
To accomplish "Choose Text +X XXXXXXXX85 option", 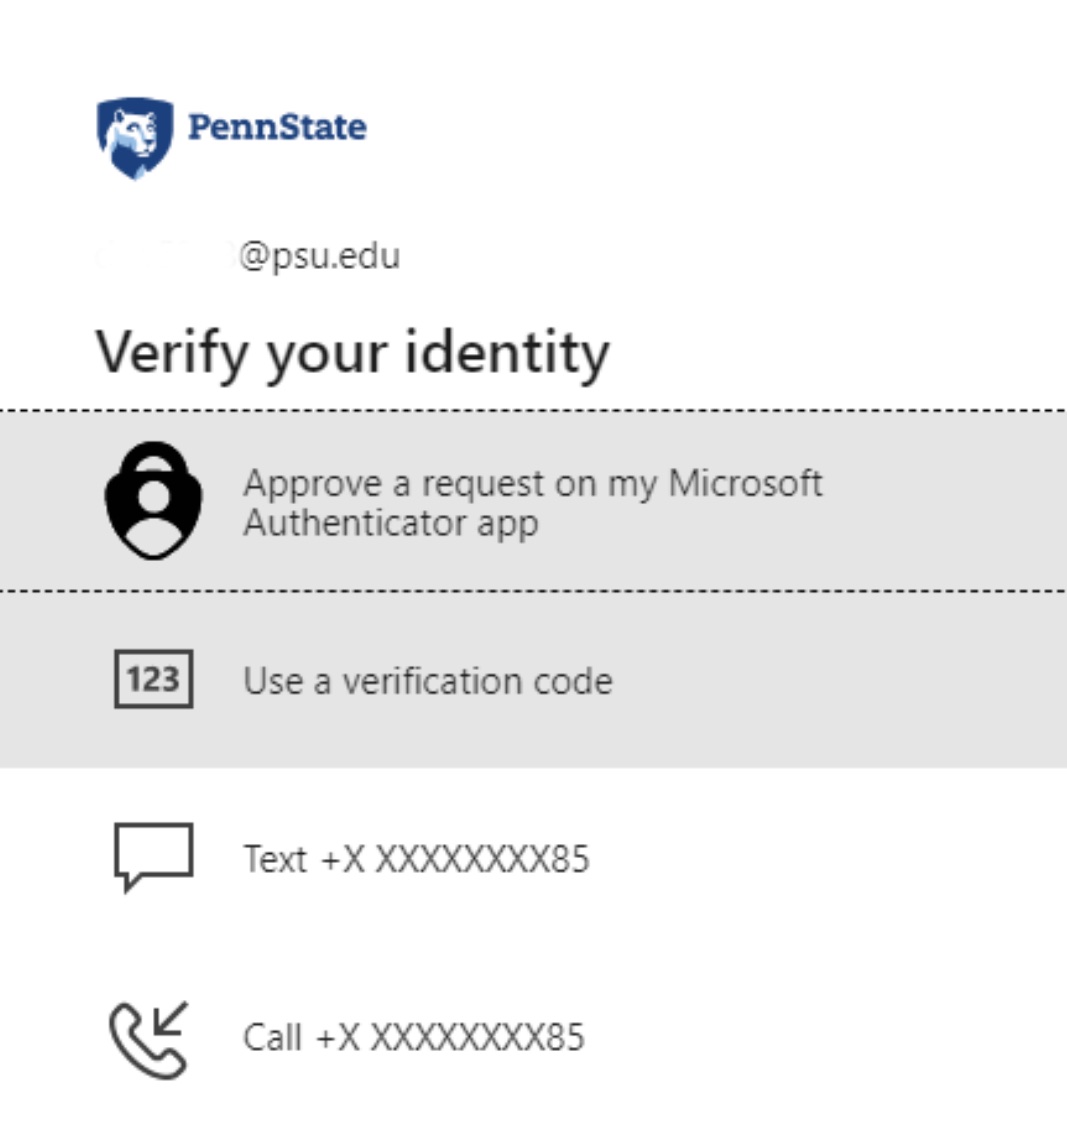I will click(416, 859).
